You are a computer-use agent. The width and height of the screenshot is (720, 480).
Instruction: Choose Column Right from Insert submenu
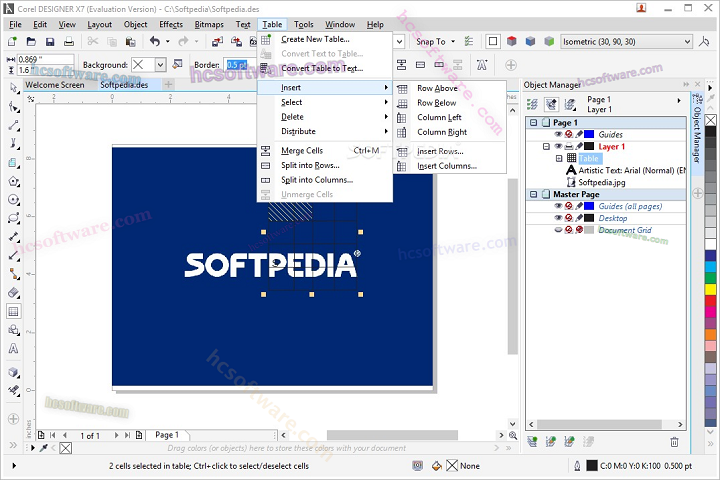pos(442,132)
